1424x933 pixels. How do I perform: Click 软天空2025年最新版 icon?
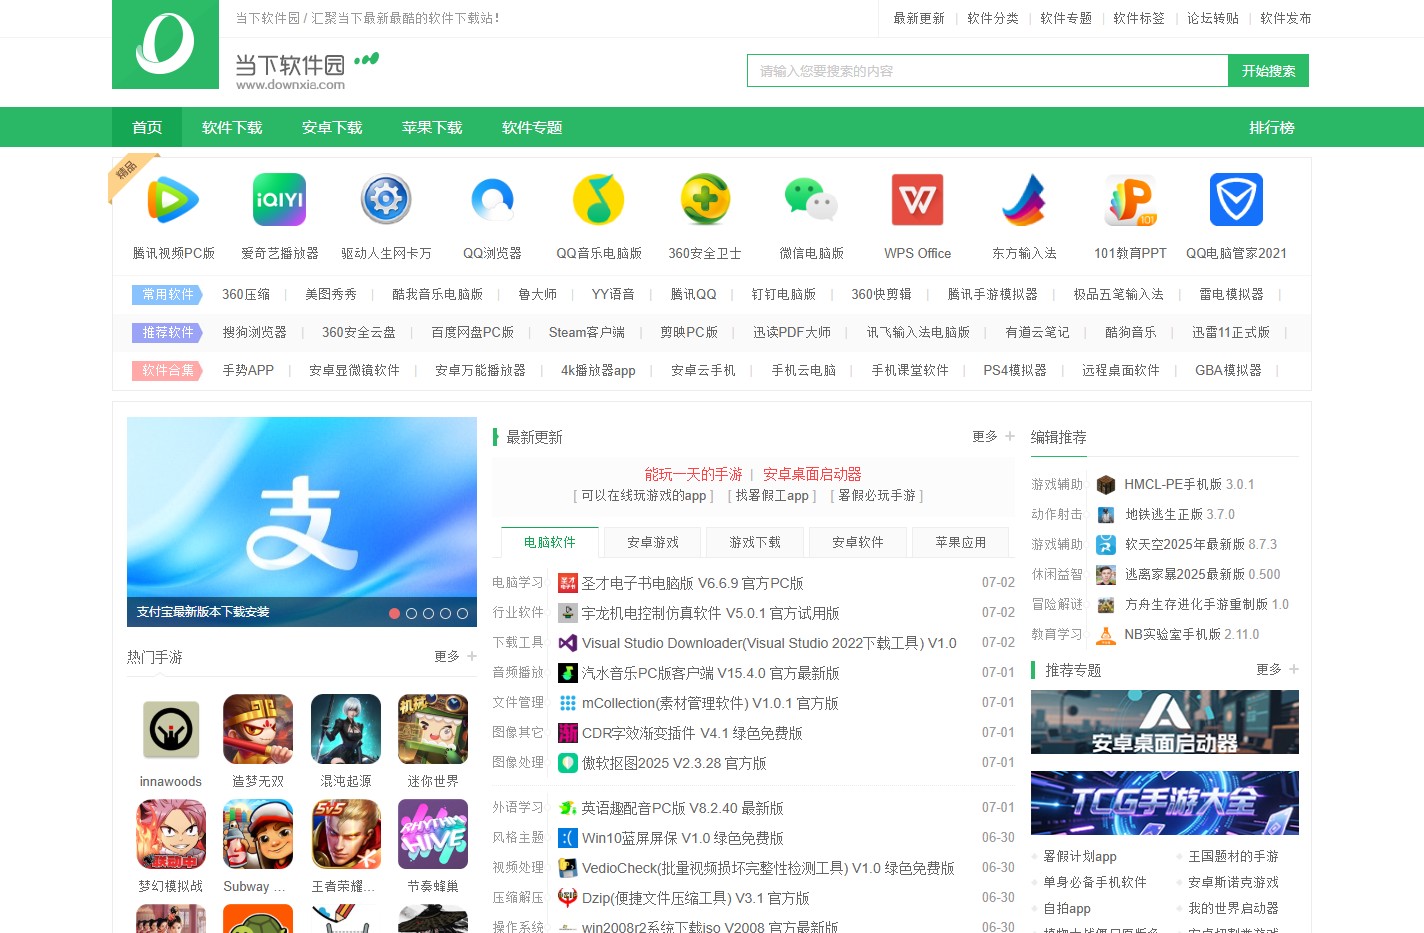click(x=1106, y=545)
